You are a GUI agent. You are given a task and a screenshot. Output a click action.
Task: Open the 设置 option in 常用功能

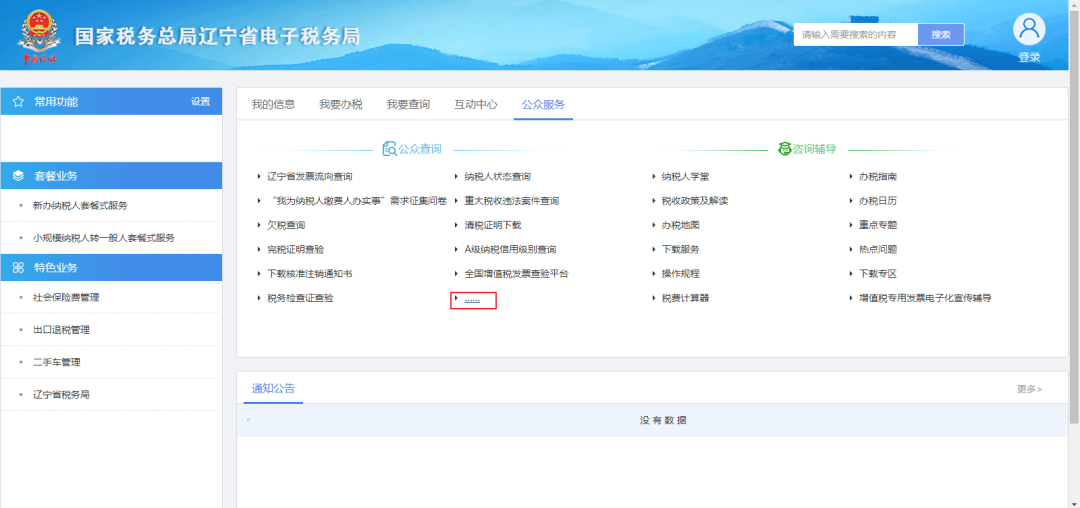coord(200,102)
